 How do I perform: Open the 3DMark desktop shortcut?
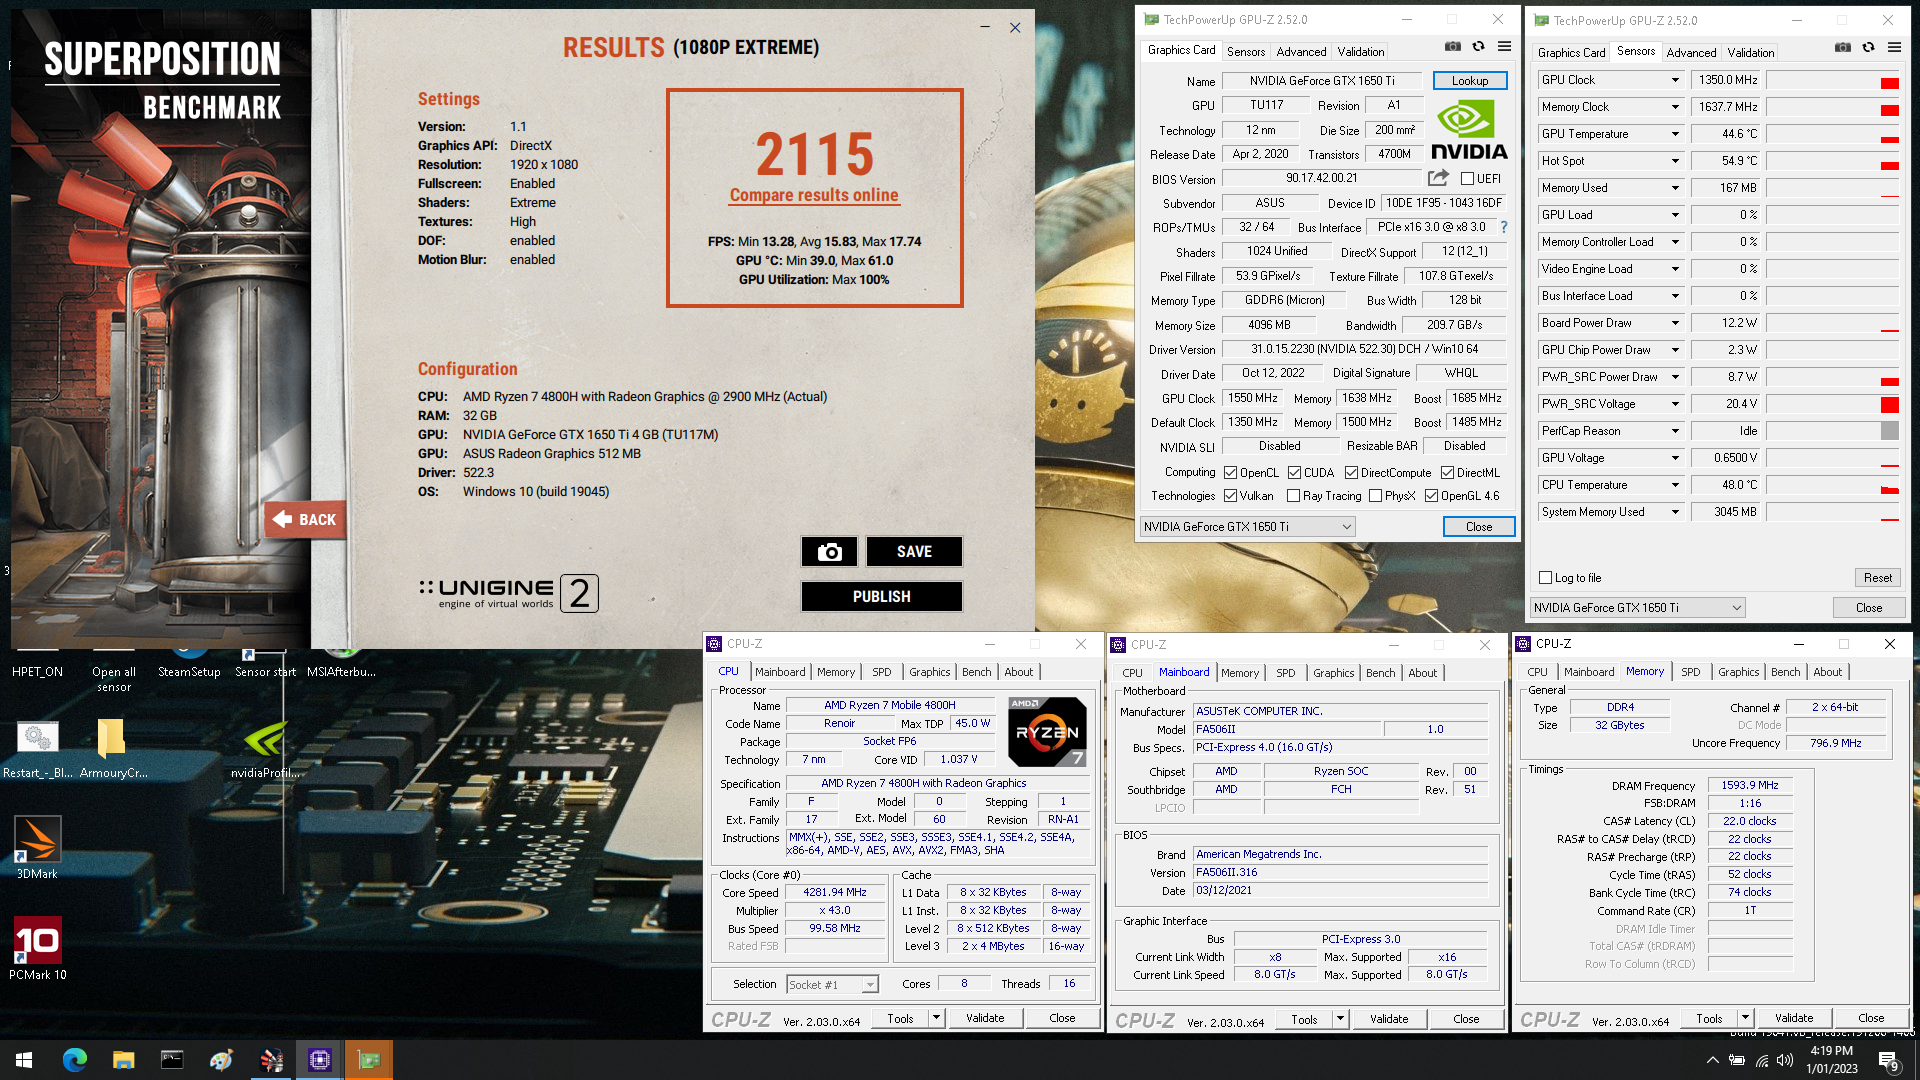pos(37,847)
